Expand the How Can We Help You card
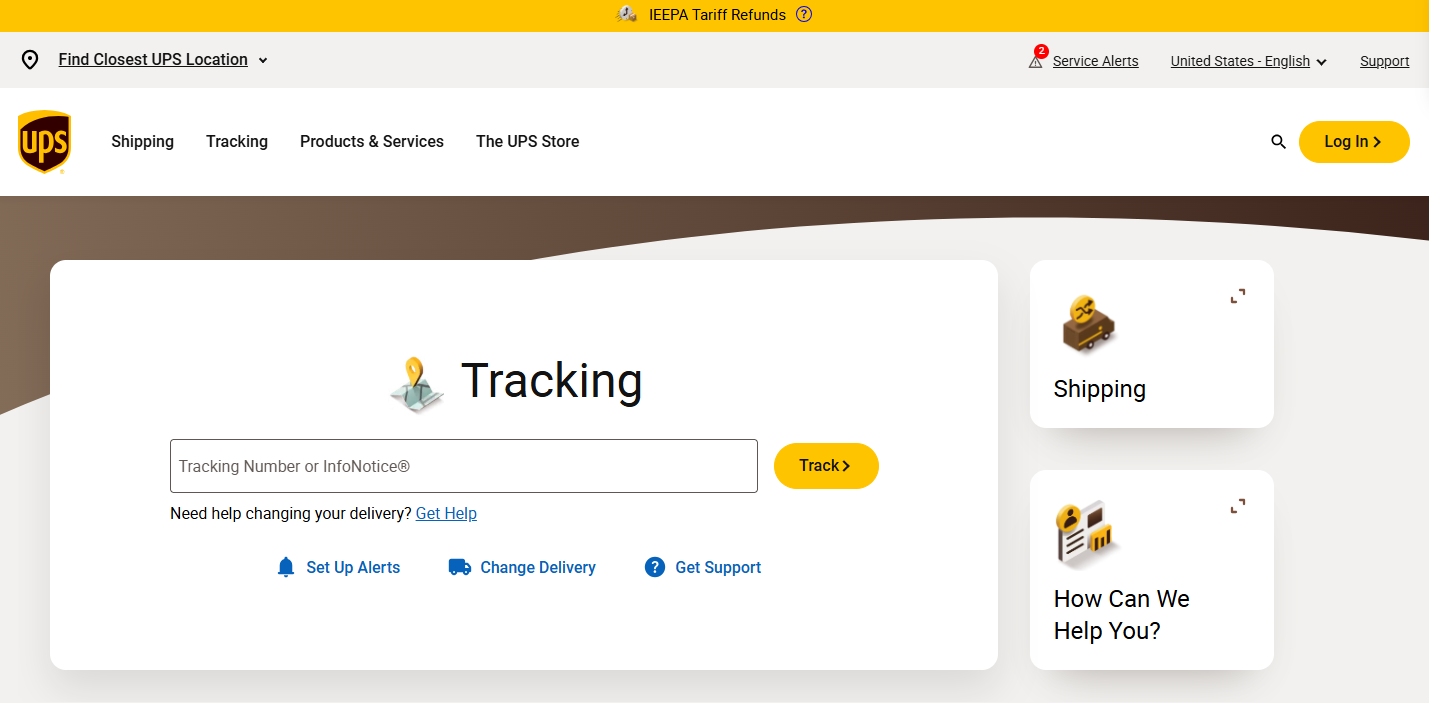The image size is (1429, 703). (x=1238, y=506)
